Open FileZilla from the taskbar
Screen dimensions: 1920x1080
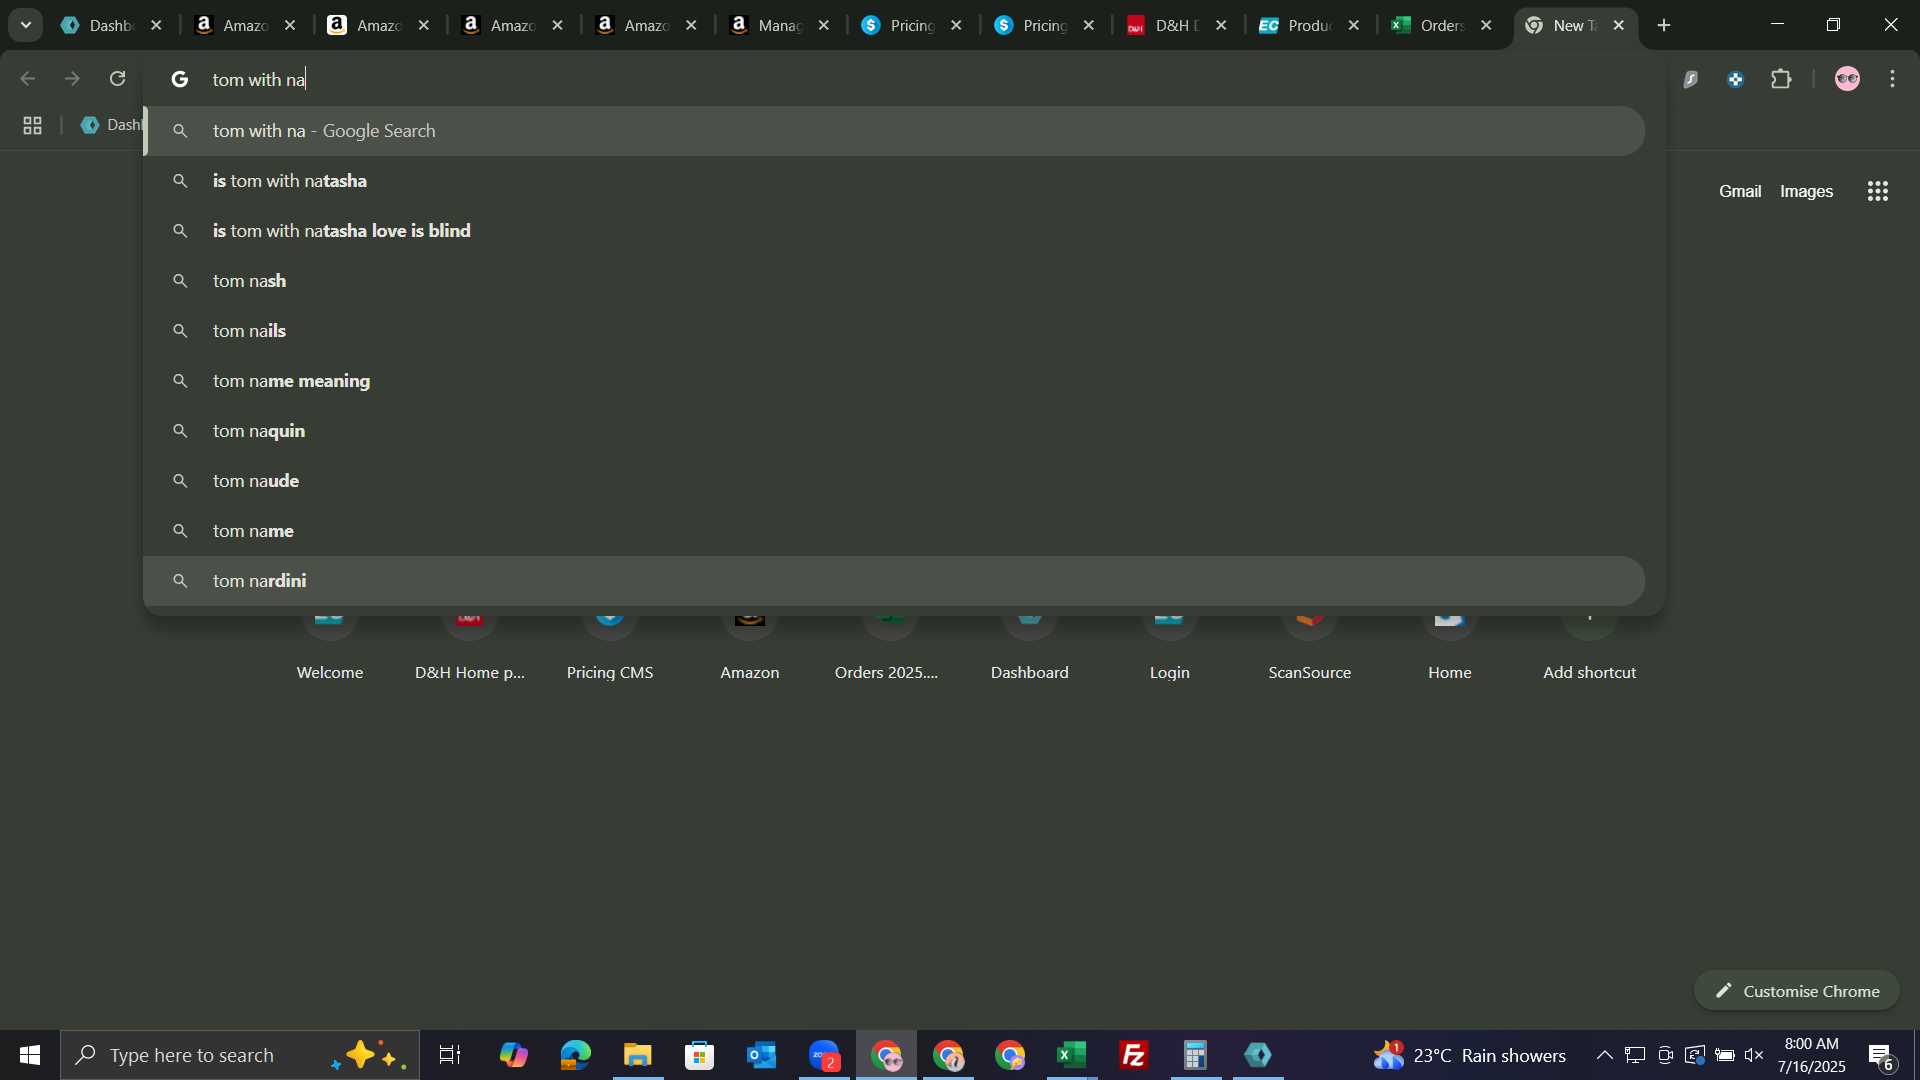click(1134, 1055)
